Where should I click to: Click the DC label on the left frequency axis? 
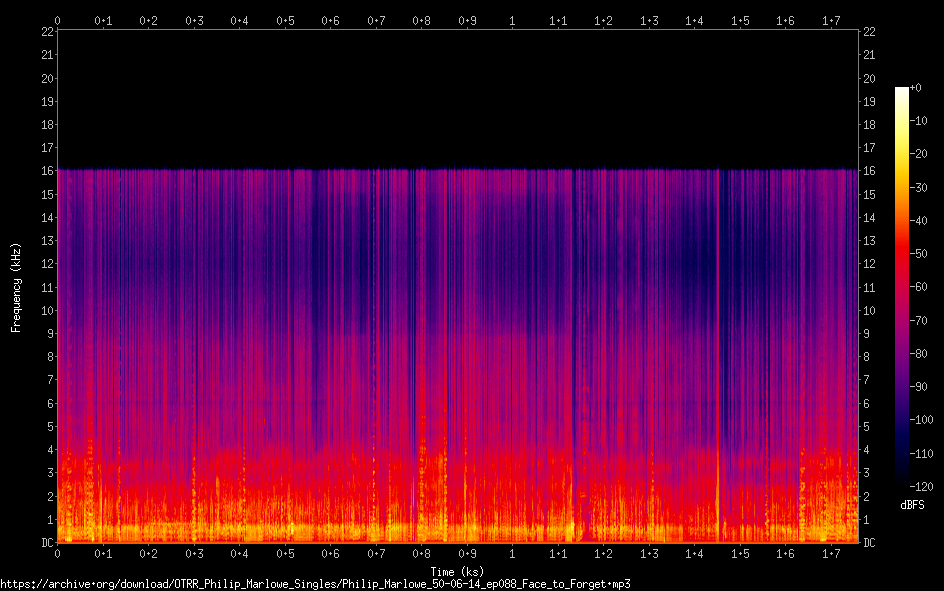(45, 543)
